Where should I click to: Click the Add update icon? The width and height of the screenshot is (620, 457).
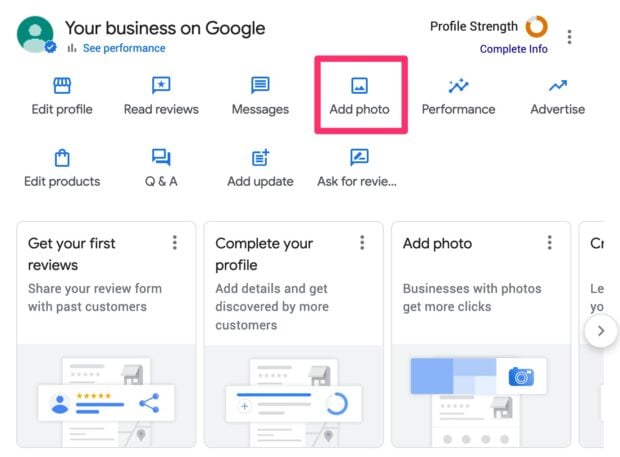(260, 158)
